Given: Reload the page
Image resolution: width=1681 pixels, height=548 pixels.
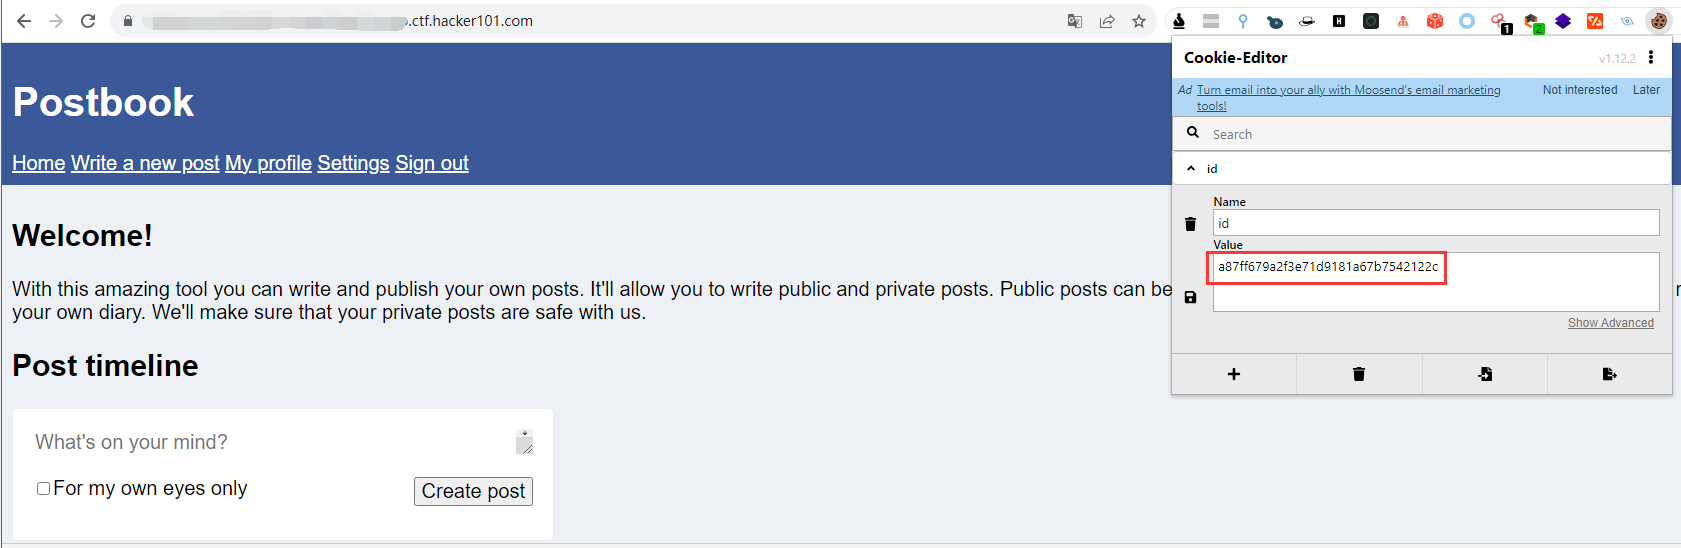Looking at the screenshot, I should pyautogui.click(x=88, y=21).
